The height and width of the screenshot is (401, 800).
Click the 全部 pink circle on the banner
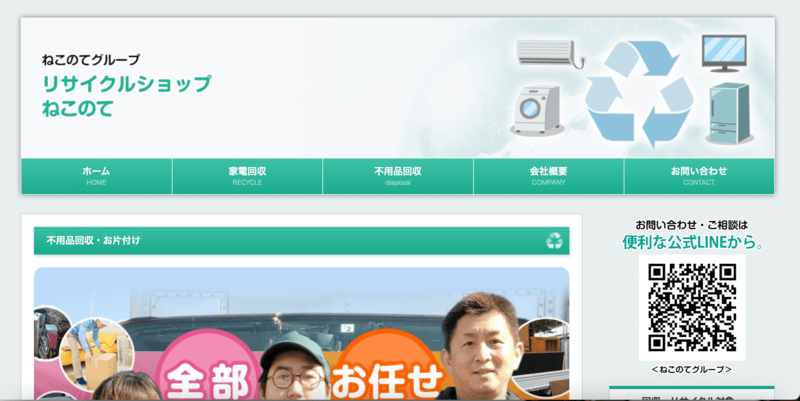(208, 366)
